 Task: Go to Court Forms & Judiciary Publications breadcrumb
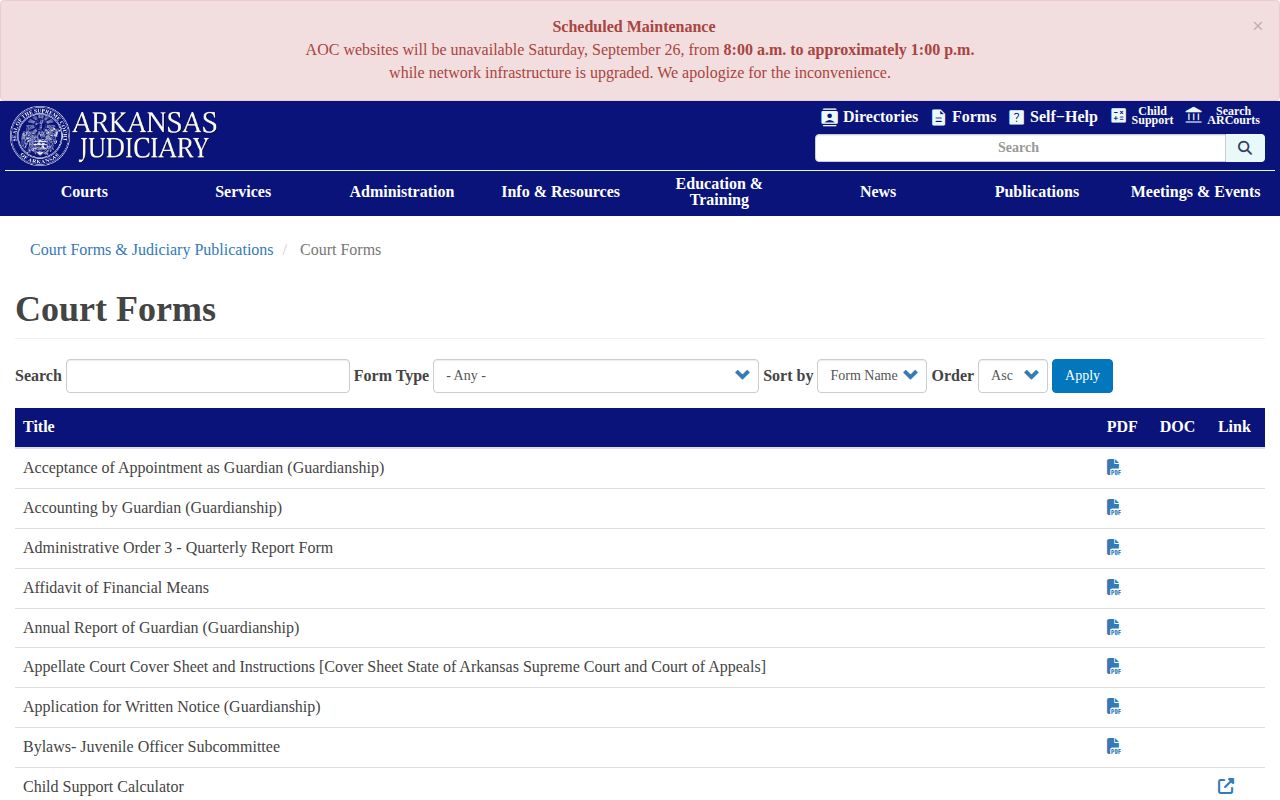tap(152, 250)
